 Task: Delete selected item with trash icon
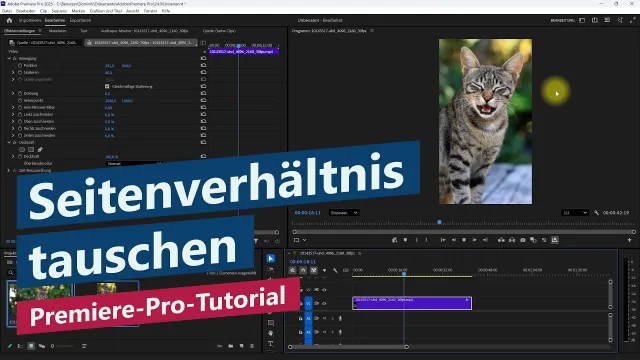coord(252,346)
